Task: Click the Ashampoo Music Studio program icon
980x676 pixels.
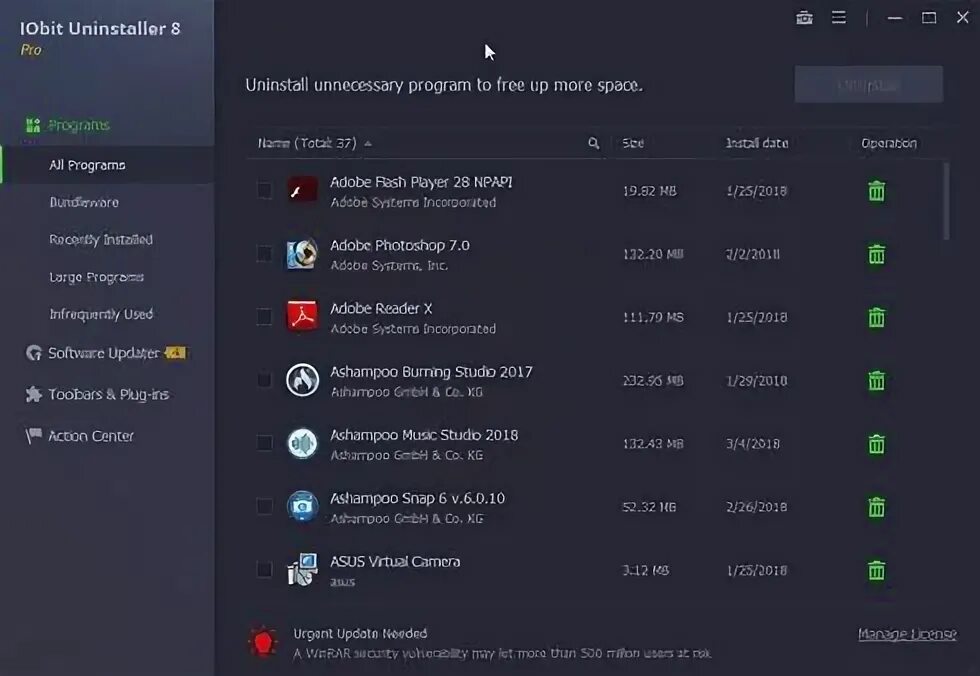Action: [x=302, y=443]
